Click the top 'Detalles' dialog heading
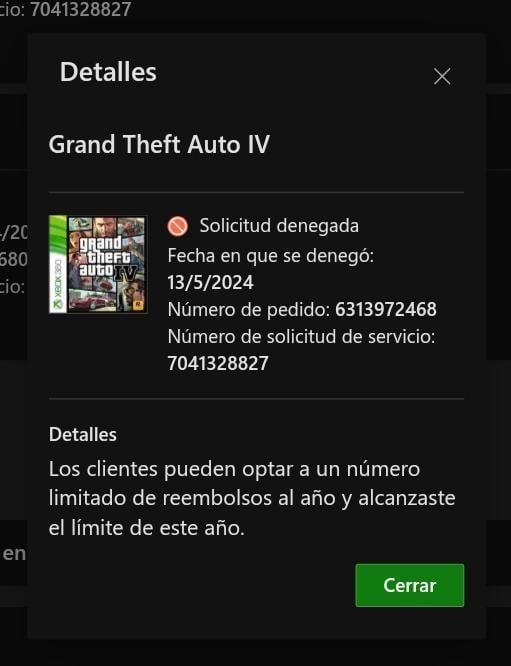The height and width of the screenshot is (666, 511). (x=108, y=72)
